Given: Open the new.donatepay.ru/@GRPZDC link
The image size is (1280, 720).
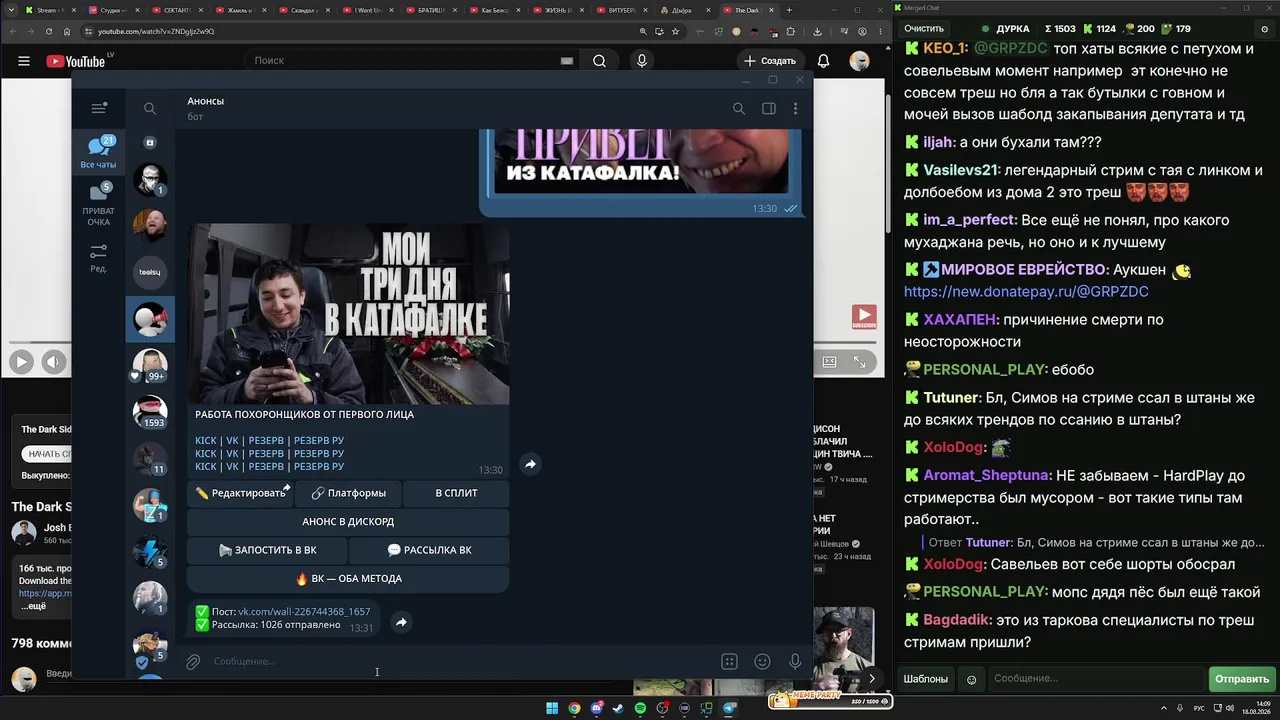Looking at the screenshot, I should [x=1026, y=292].
